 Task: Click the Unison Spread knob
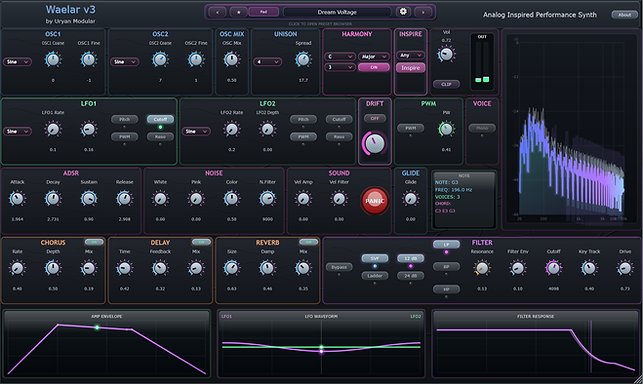(x=303, y=60)
